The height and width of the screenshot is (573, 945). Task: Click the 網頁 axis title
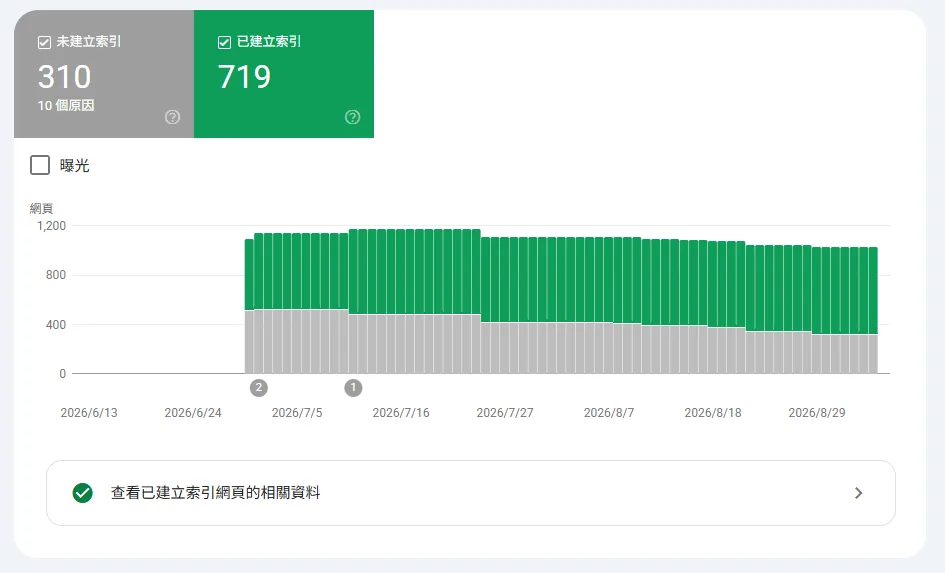(x=42, y=208)
